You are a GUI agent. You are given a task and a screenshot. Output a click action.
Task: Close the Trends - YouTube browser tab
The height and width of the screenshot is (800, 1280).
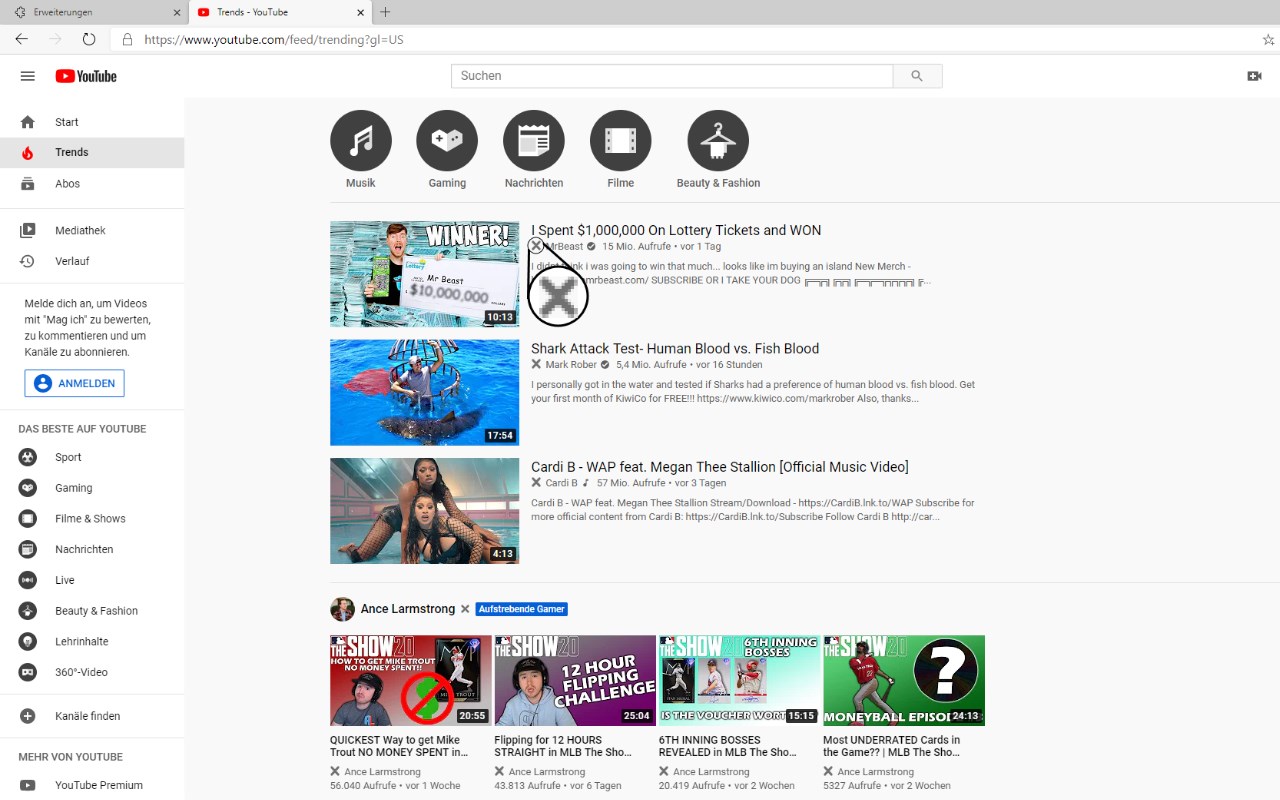click(x=360, y=12)
